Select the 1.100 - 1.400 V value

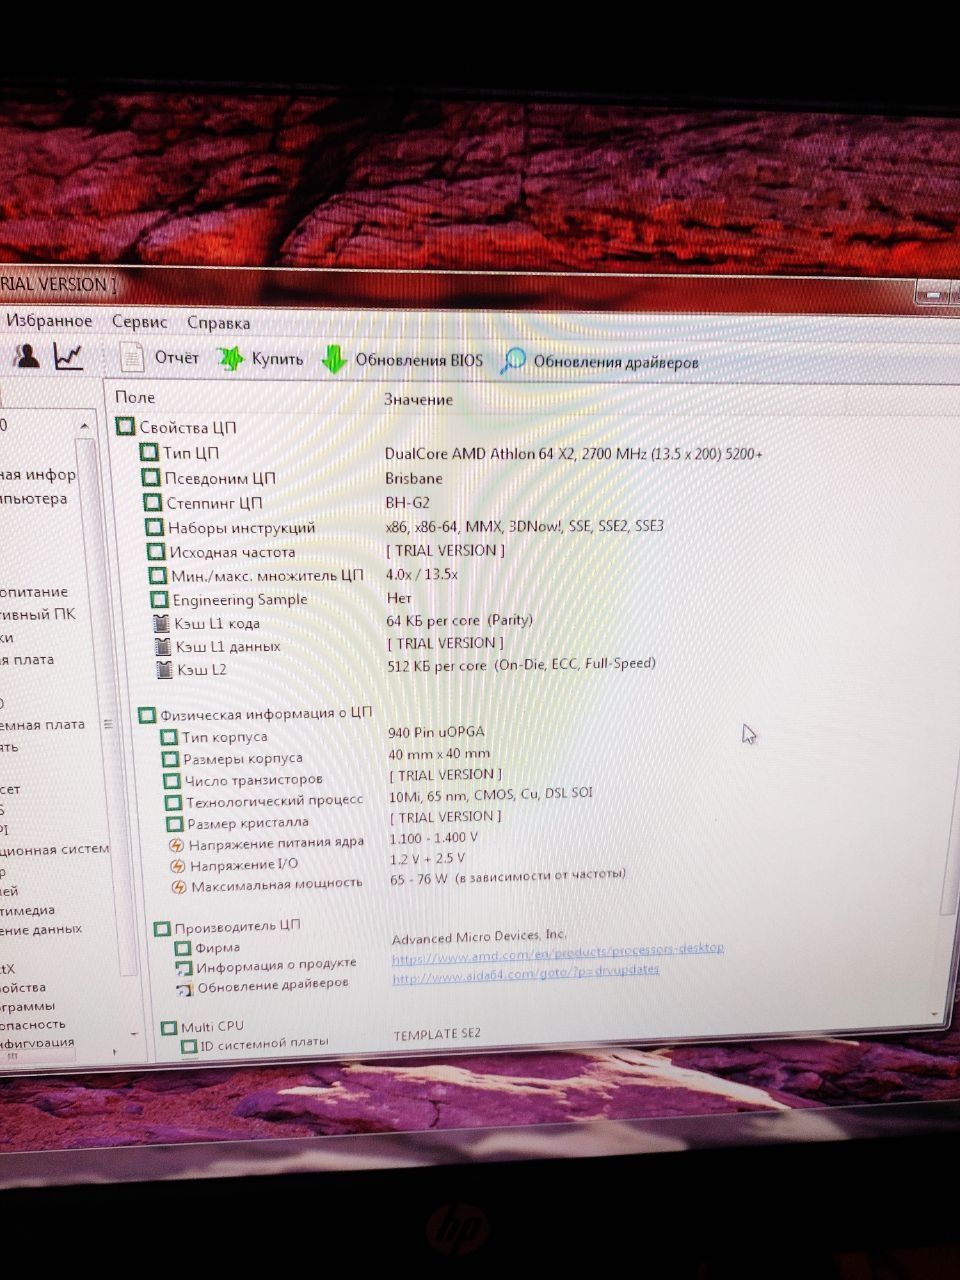click(x=434, y=838)
